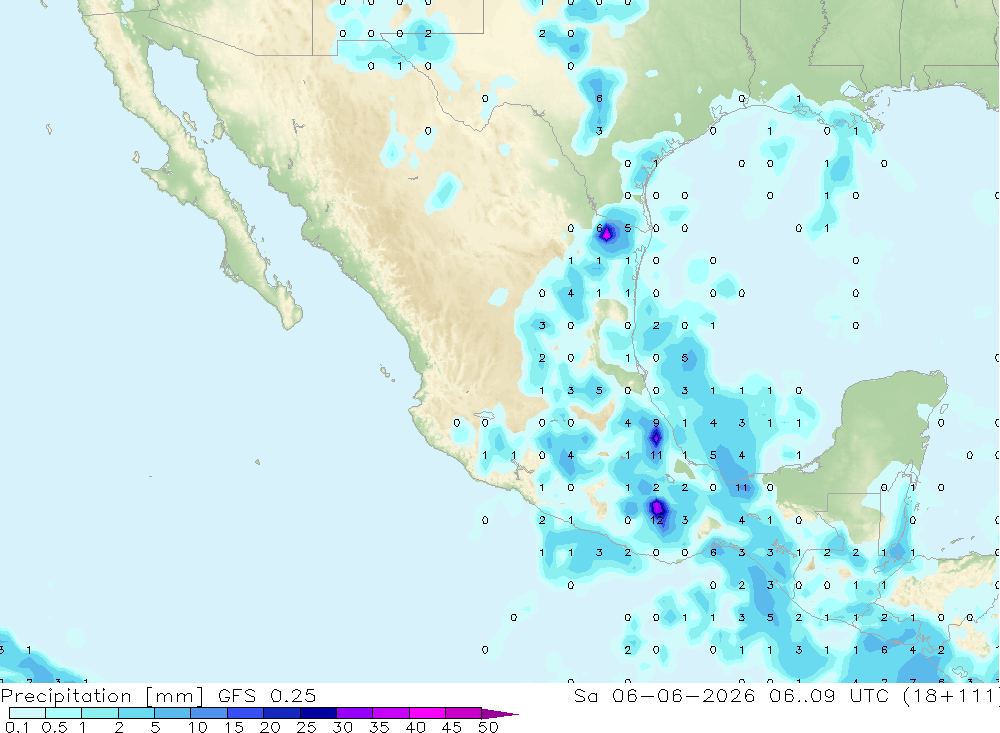This screenshot has width=1000, height=733.
Task: Click the arrow tip beyond 50 mm
Action: click(500, 714)
